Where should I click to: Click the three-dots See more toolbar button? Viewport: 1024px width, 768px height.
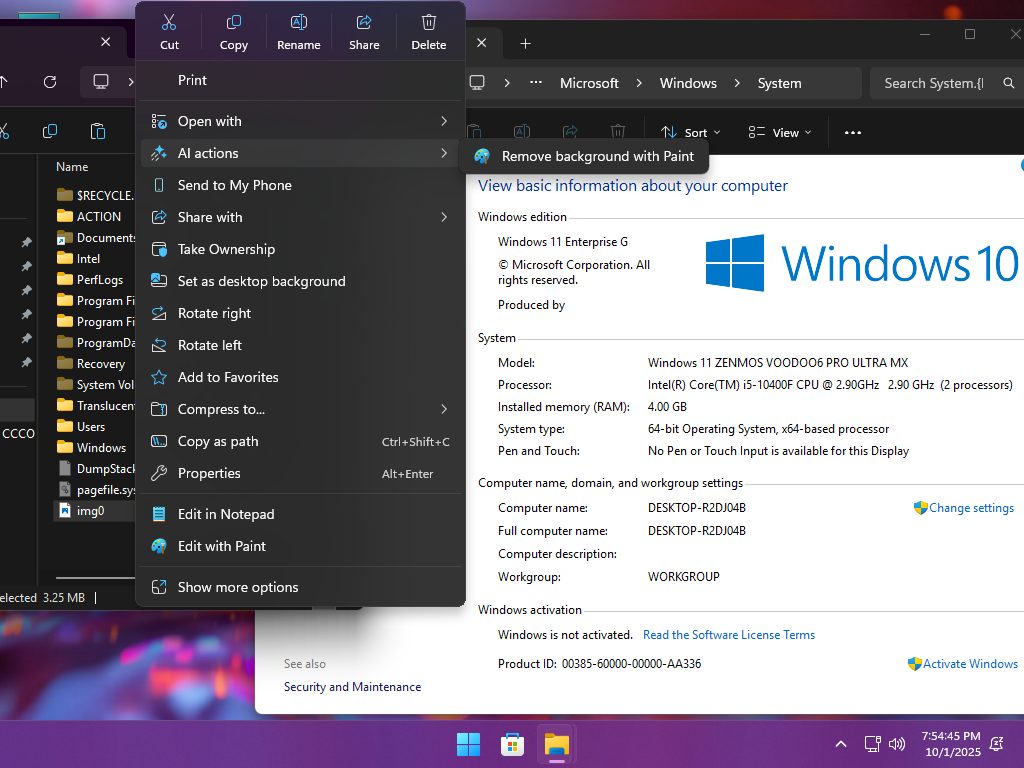852,133
